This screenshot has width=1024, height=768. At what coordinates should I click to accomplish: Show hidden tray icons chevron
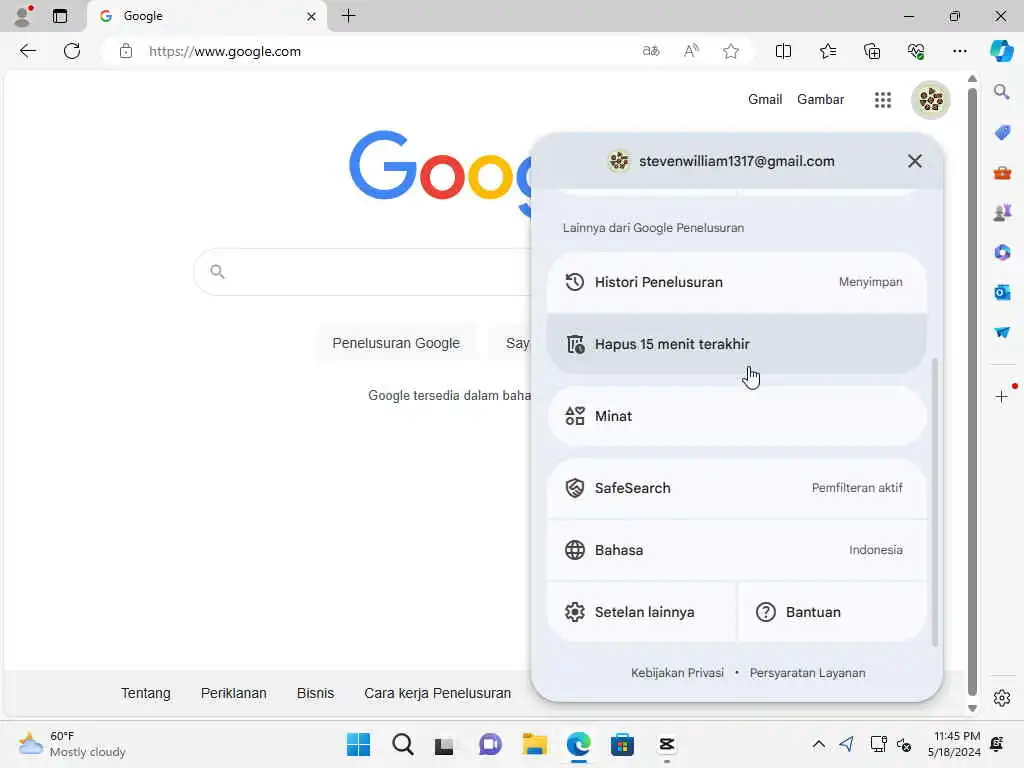coord(818,744)
